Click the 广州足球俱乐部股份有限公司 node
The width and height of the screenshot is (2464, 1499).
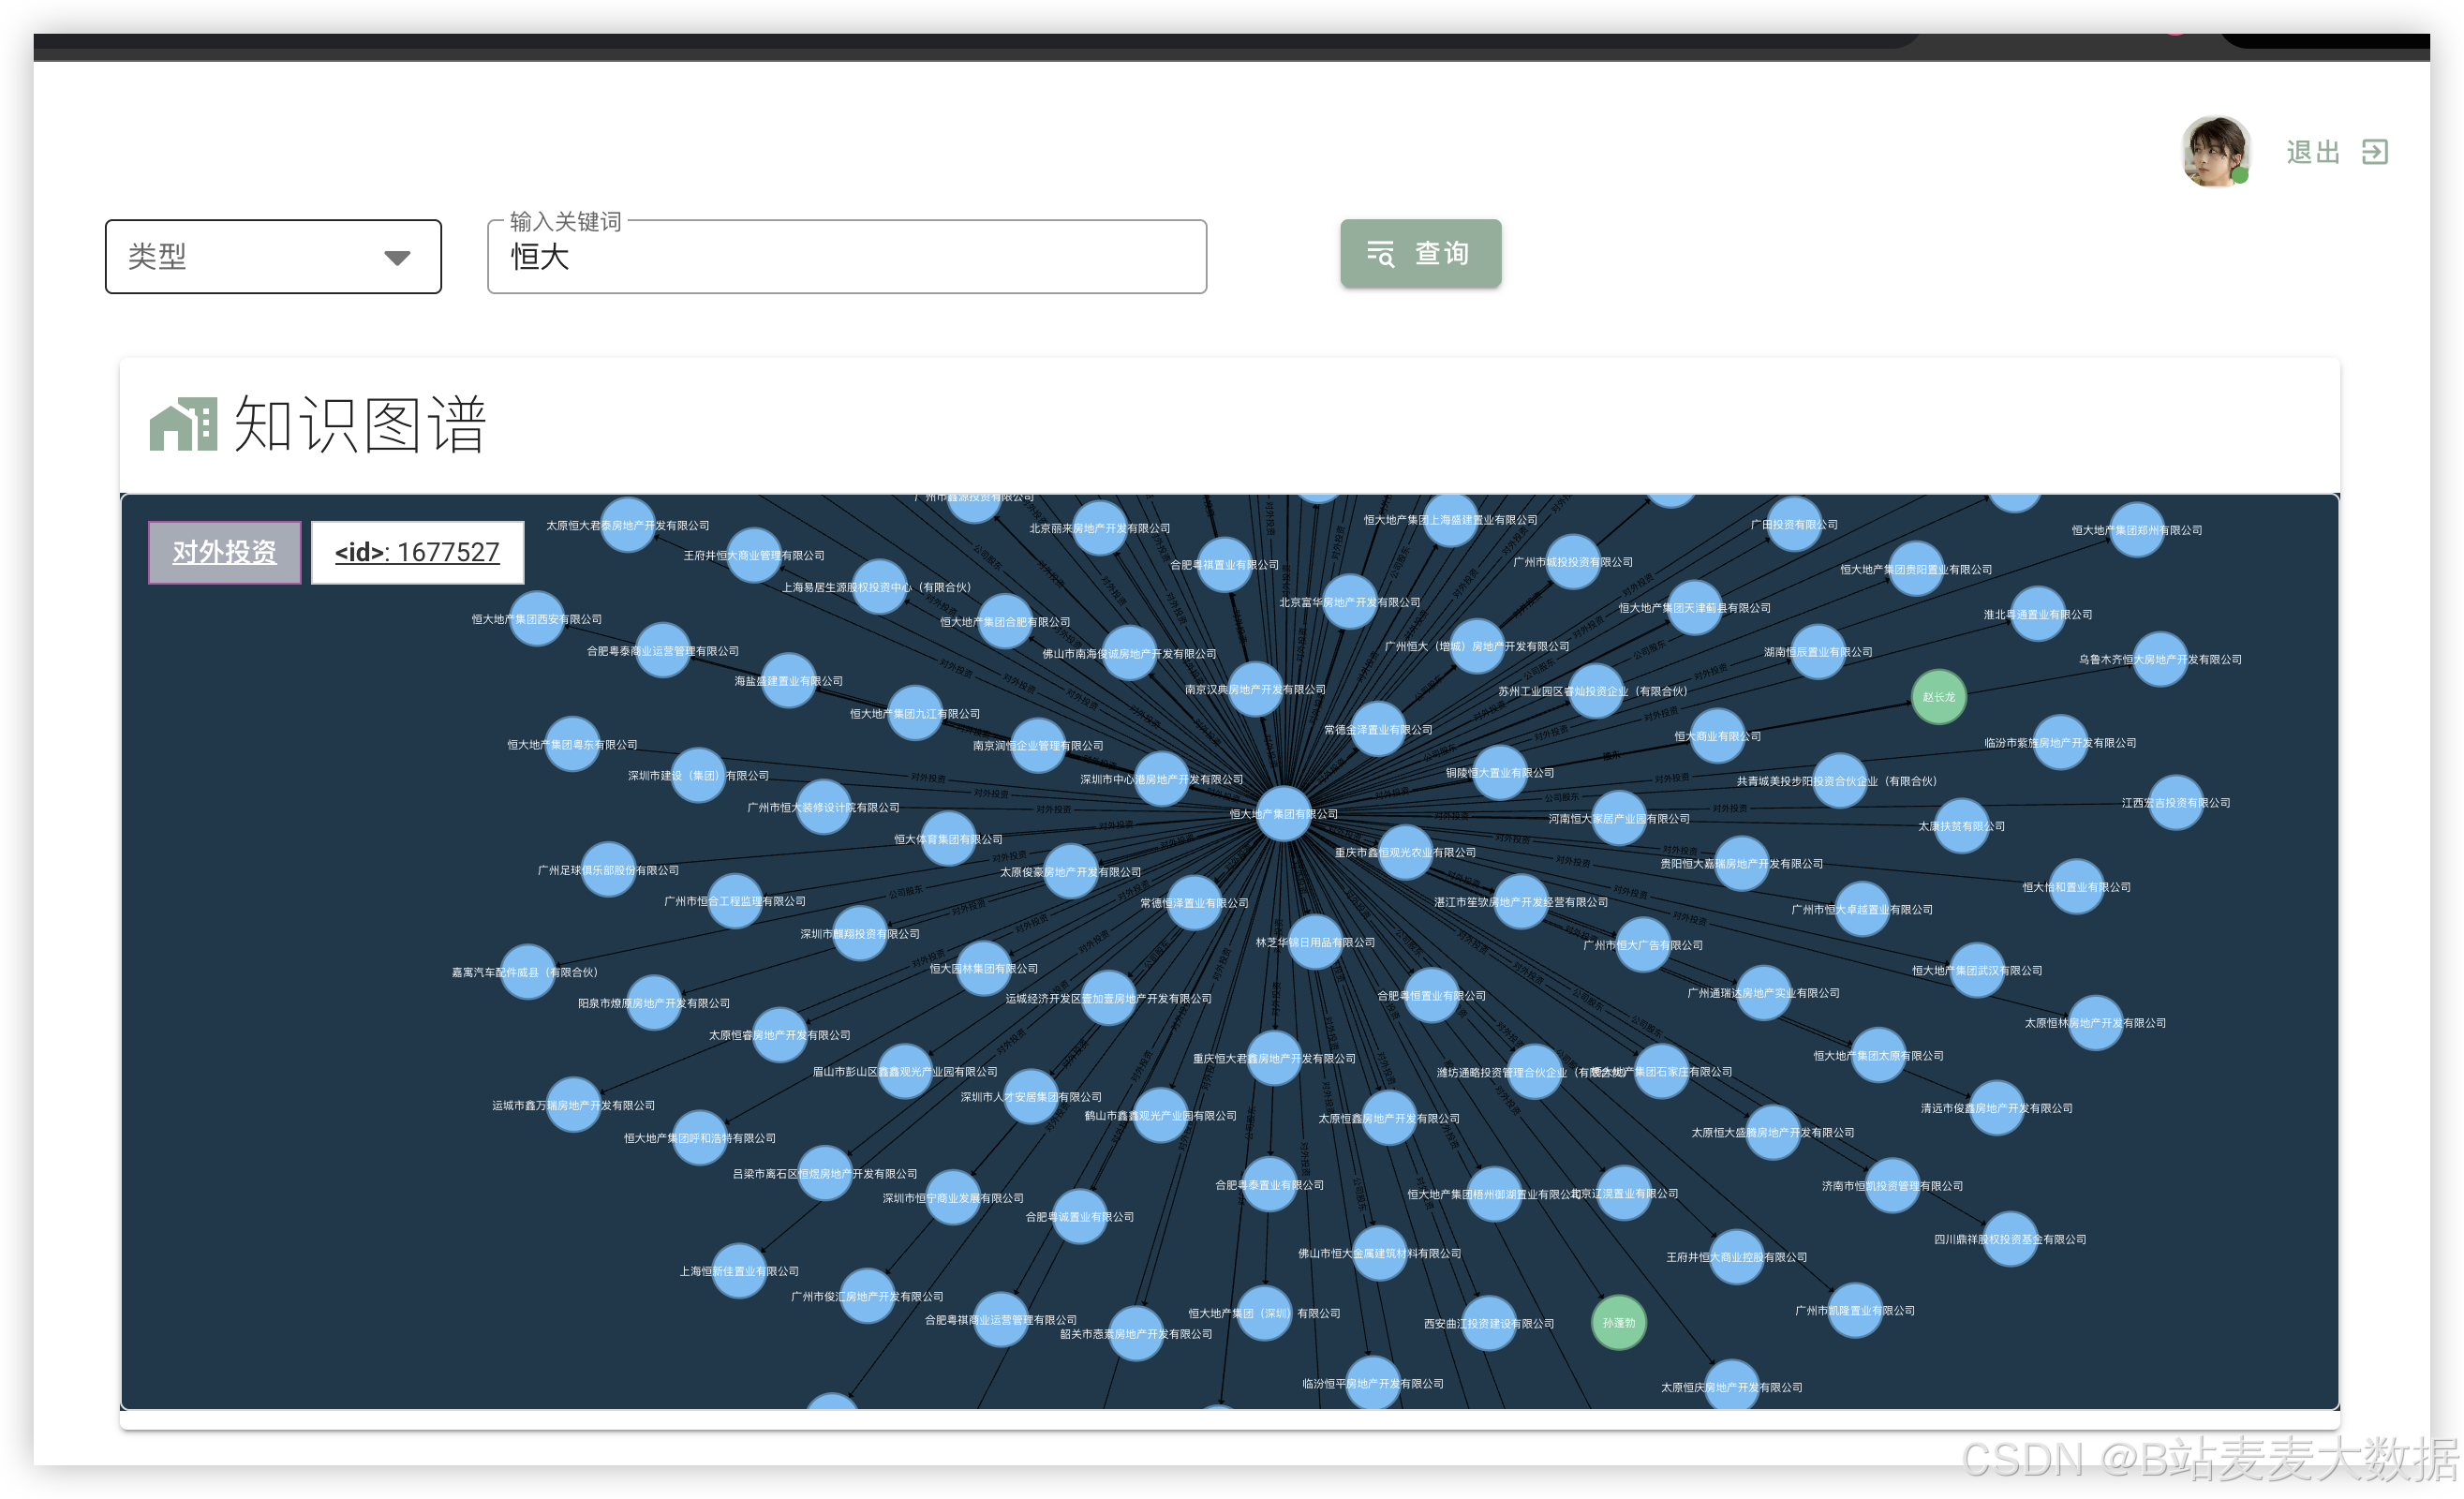click(x=608, y=870)
